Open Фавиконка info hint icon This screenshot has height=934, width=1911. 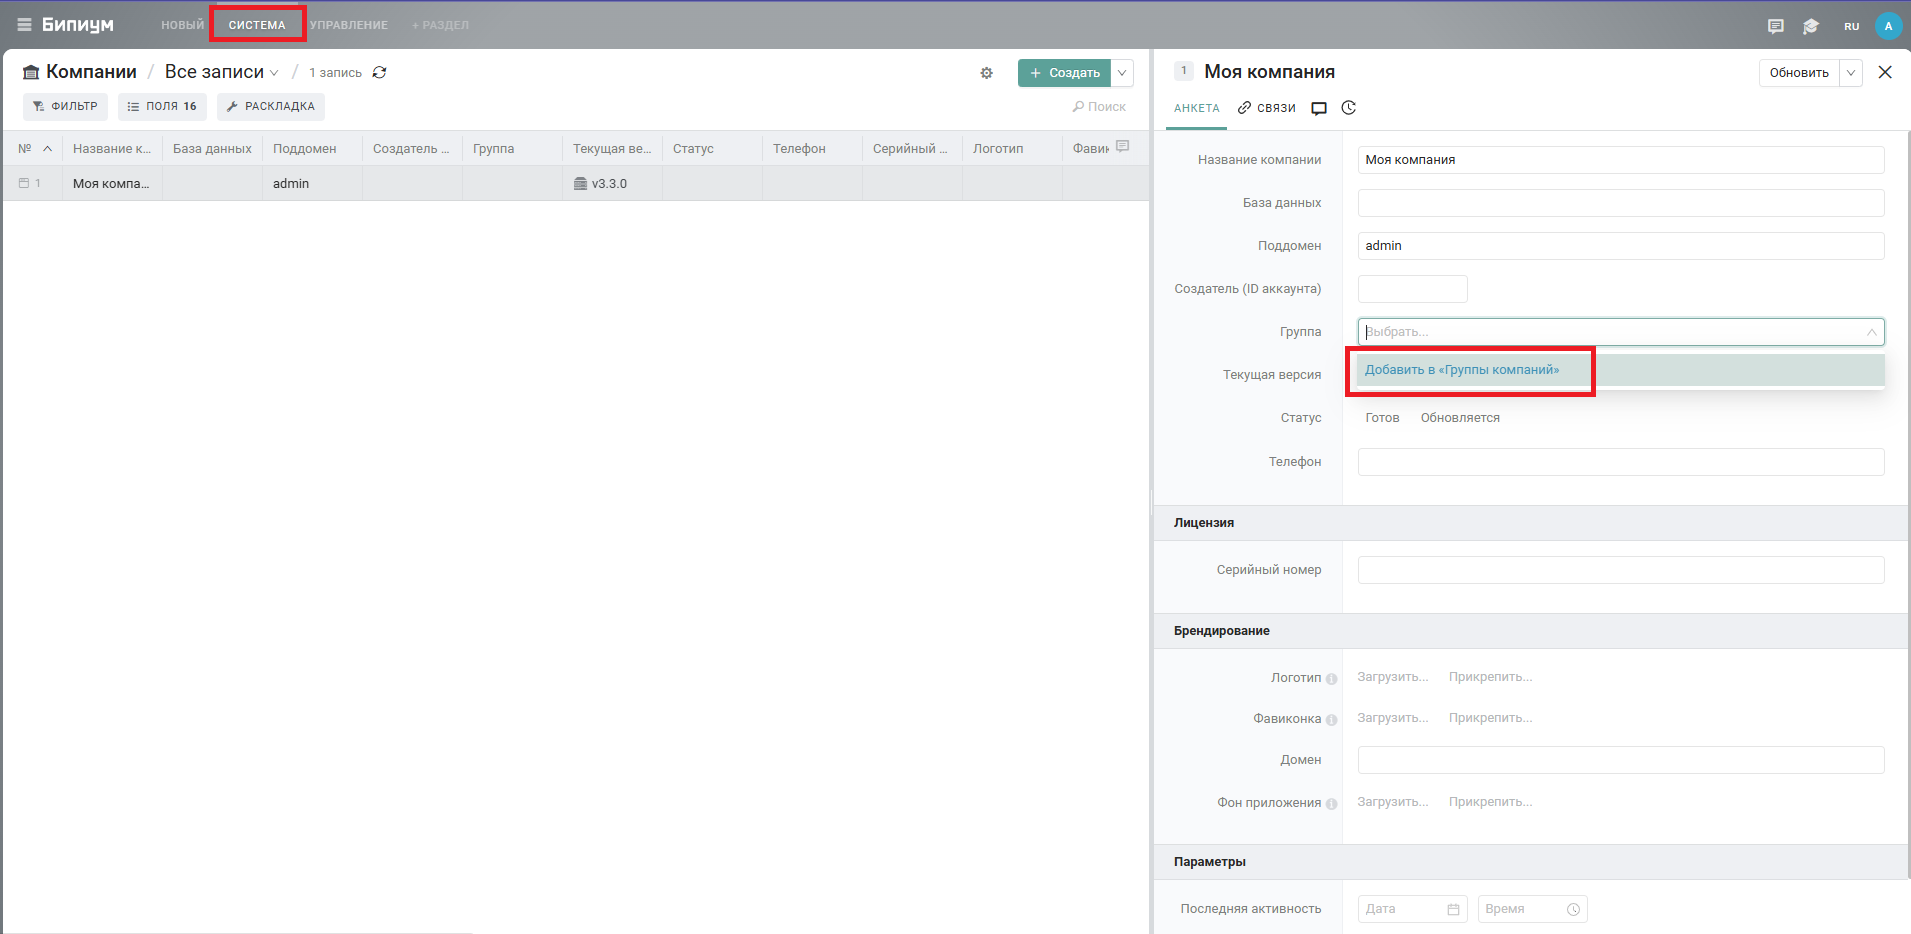coord(1331,720)
